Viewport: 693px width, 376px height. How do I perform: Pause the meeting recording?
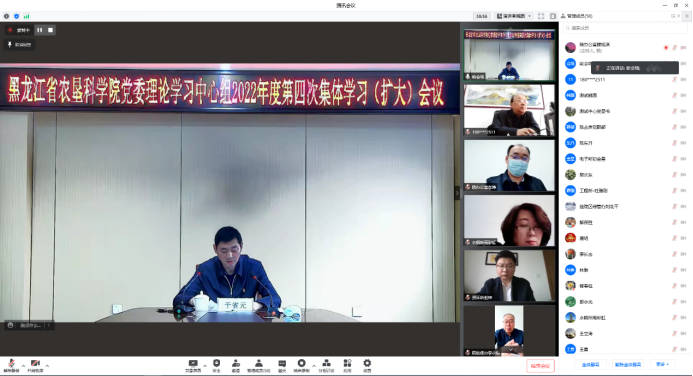40,30
